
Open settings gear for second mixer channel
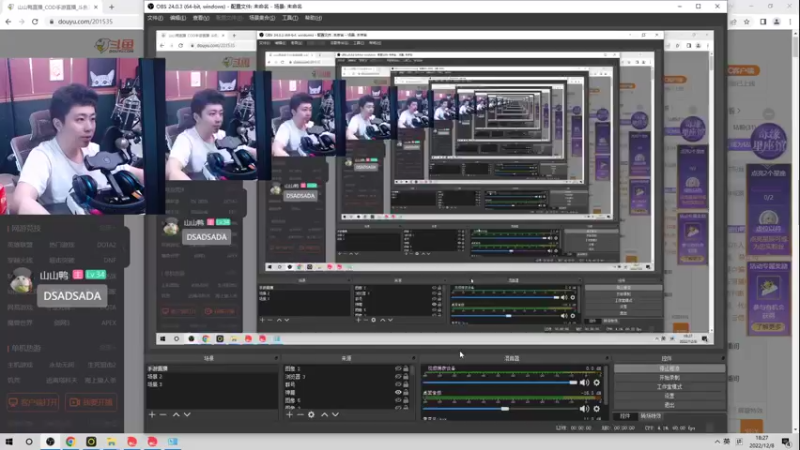(x=596, y=409)
